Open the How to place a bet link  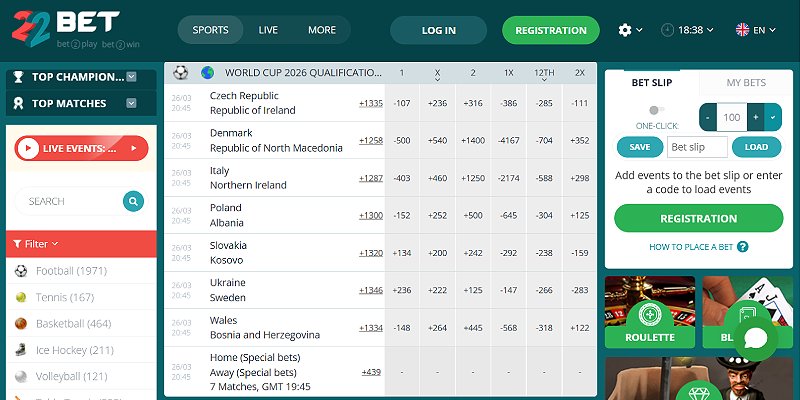(691, 247)
